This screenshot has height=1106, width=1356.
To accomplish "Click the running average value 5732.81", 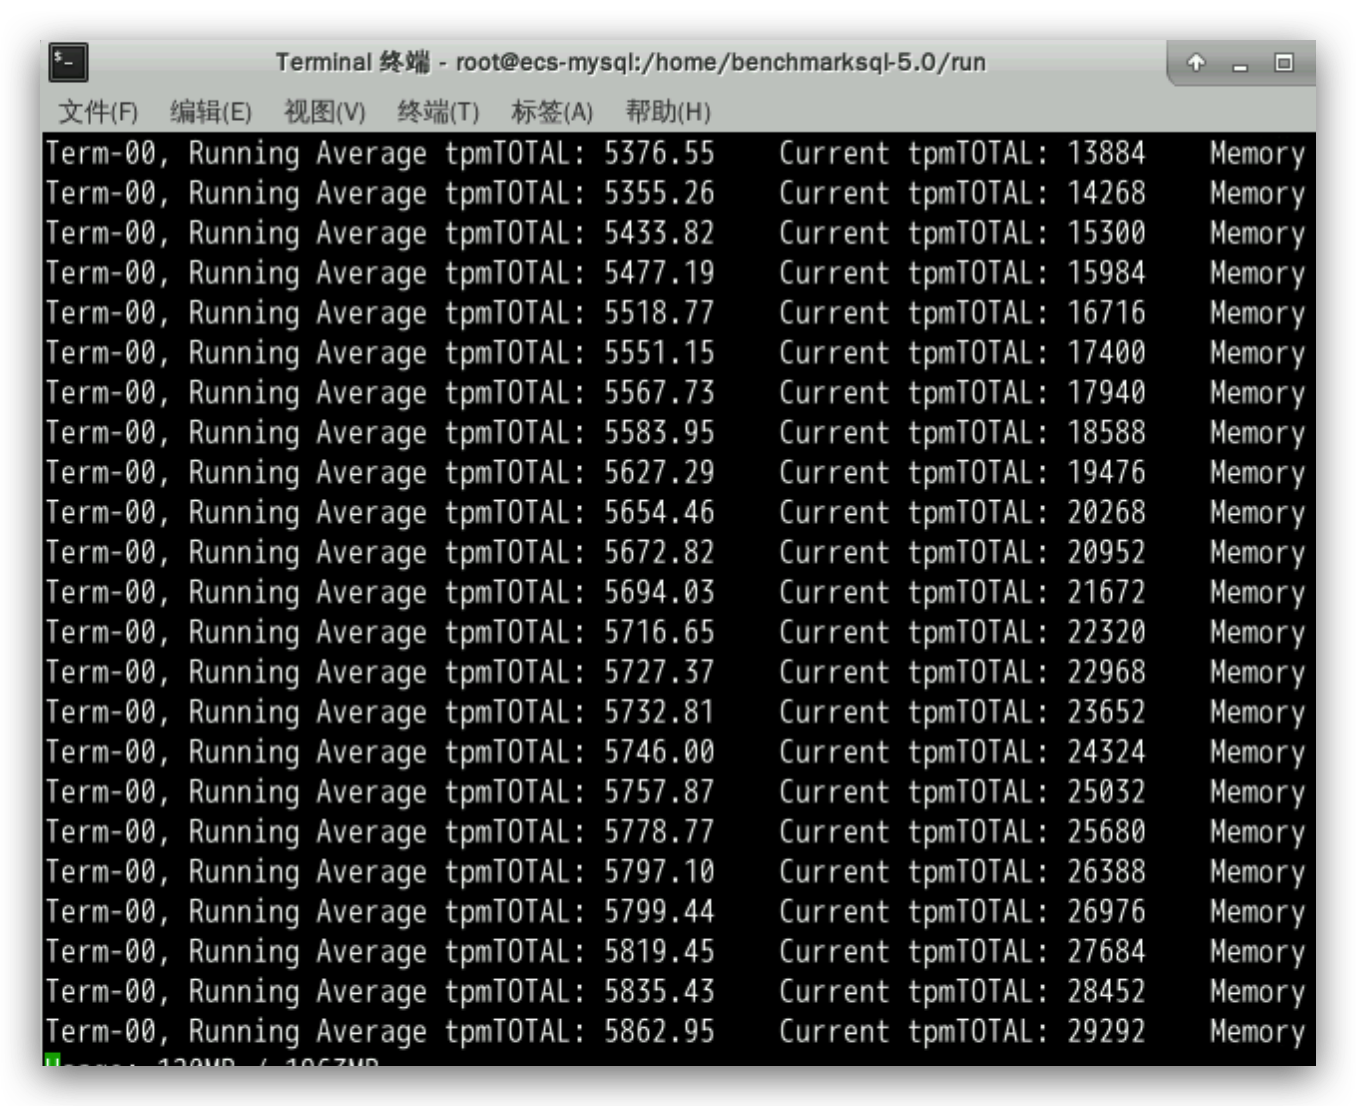I will tap(659, 712).
